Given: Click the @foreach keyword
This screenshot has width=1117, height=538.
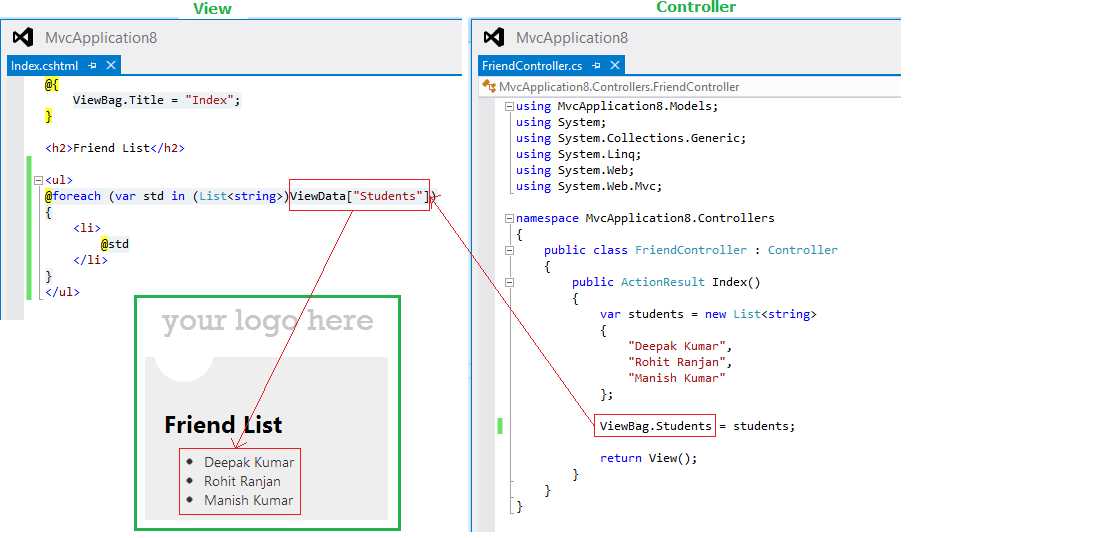Looking at the screenshot, I should pos(73,196).
